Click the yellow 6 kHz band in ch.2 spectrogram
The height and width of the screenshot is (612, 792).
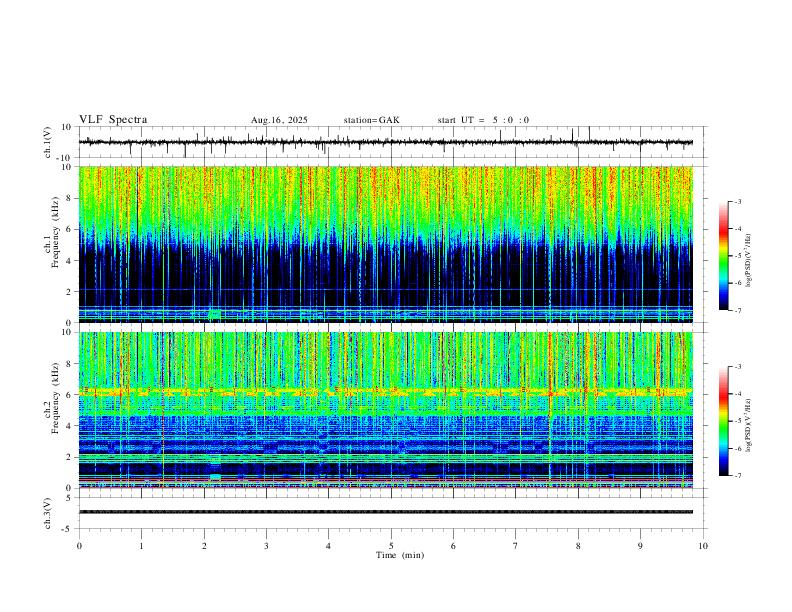[x=386, y=391]
